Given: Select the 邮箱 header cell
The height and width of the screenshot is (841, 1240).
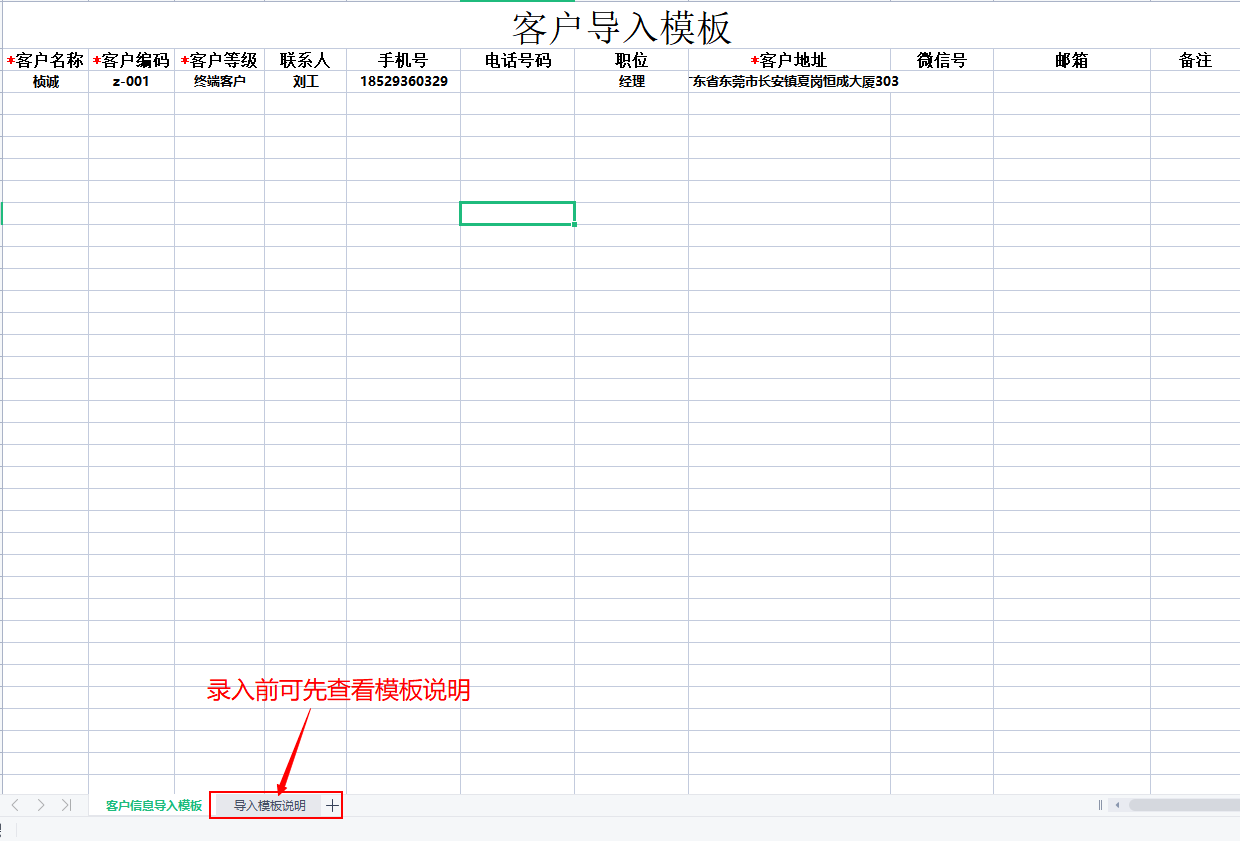Looking at the screenshot, I should pyautogui.click(x=1071, y=60).
